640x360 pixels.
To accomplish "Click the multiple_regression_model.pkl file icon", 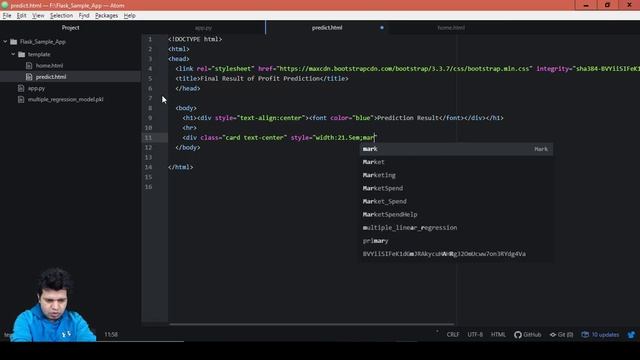I will (21, 99).
